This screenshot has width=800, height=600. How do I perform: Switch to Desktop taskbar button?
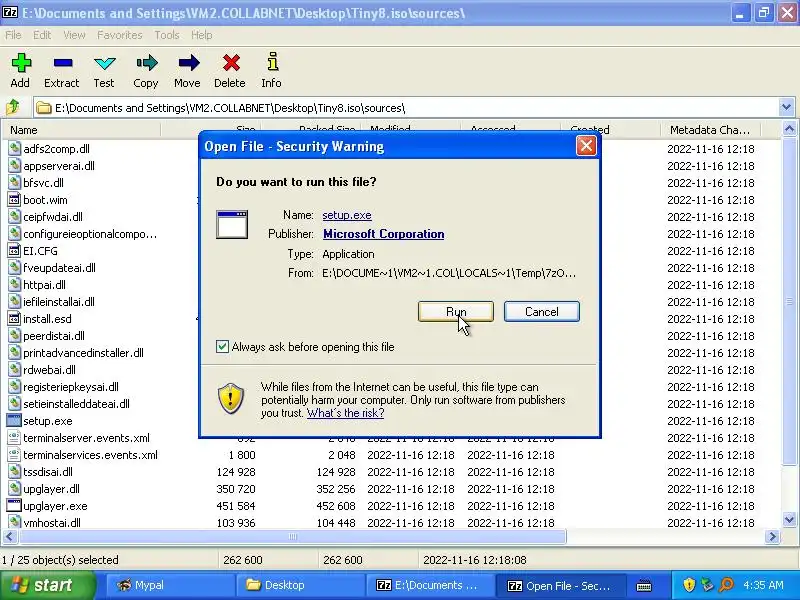click(300, 585)
